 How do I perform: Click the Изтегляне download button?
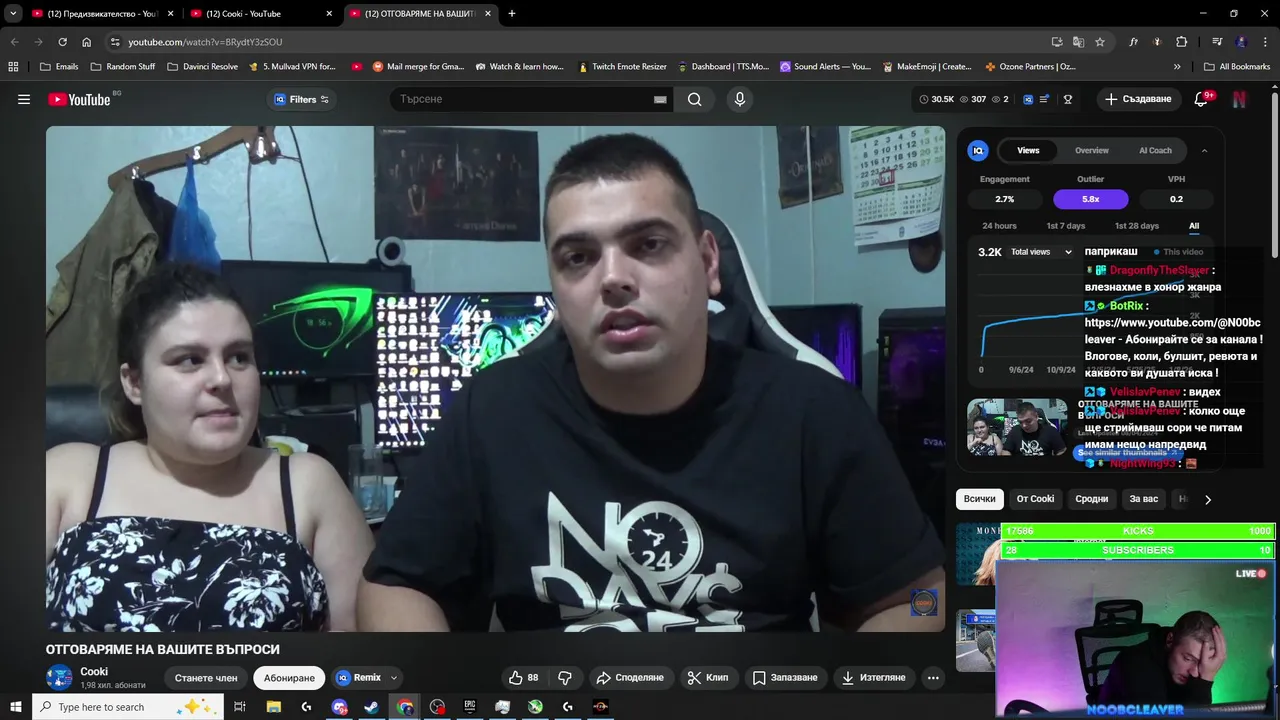(x=874, y=678)
